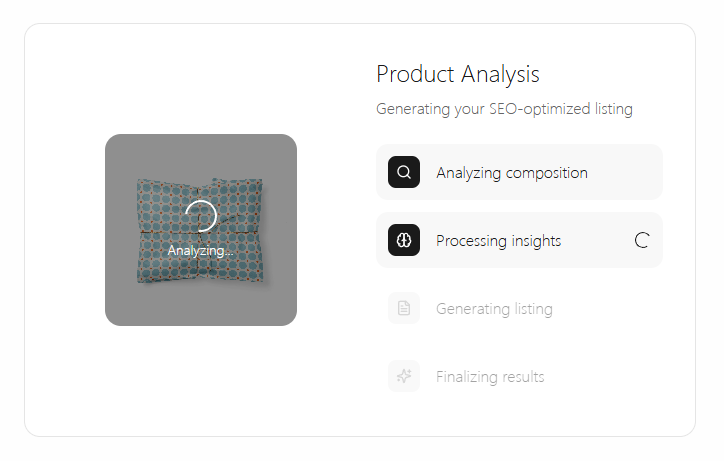Click the Generating listing step label
Screen dimensions: 724x461
[494, 309]
